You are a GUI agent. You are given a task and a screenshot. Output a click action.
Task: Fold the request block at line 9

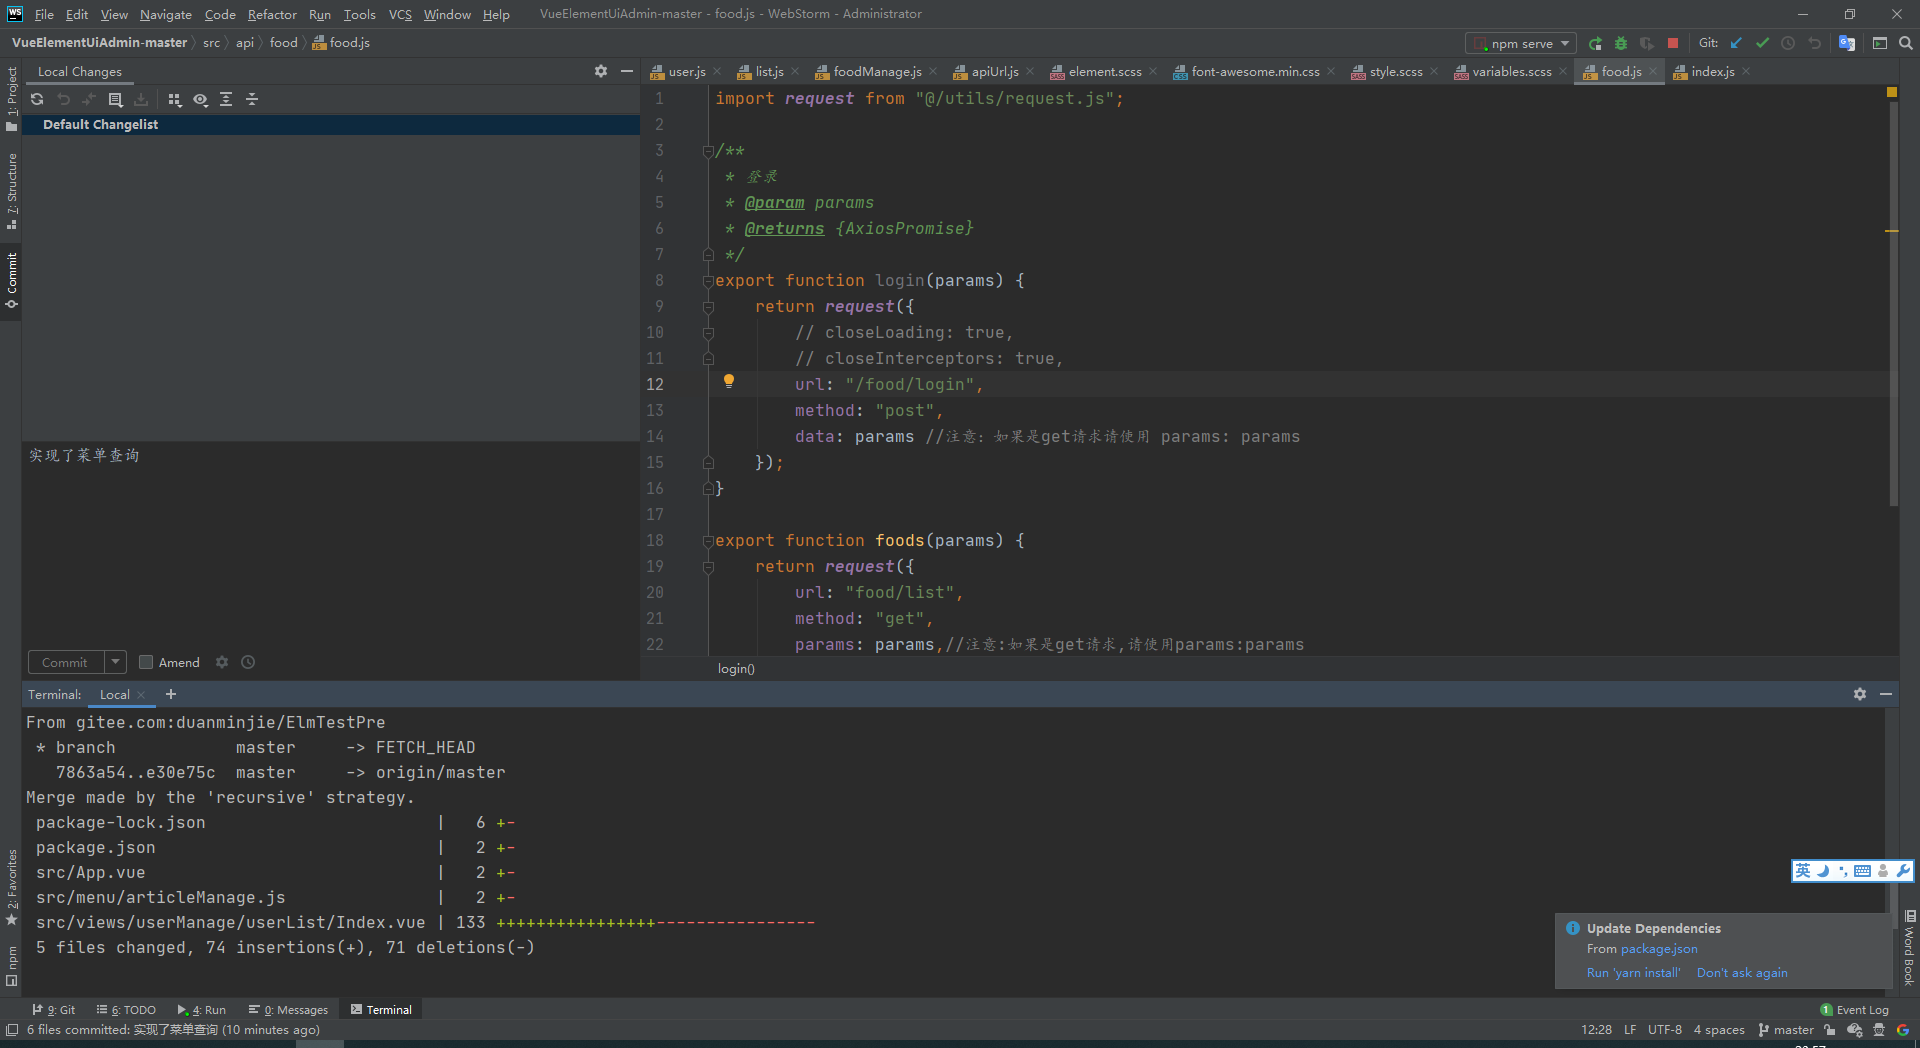coord(708,307)
